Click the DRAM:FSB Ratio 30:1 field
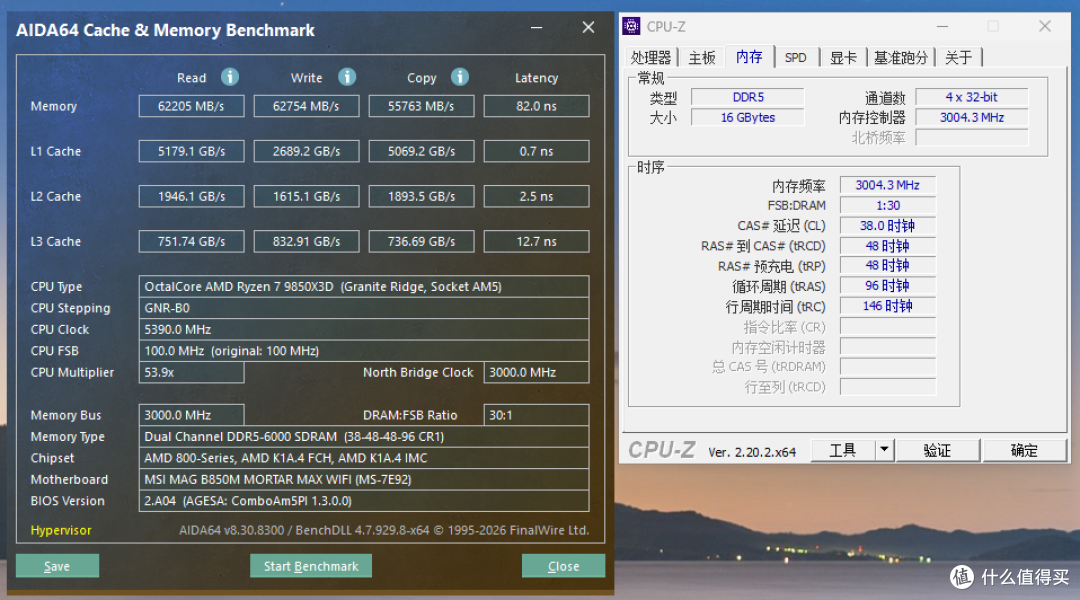1080x600 pixels. pos(537,415)
